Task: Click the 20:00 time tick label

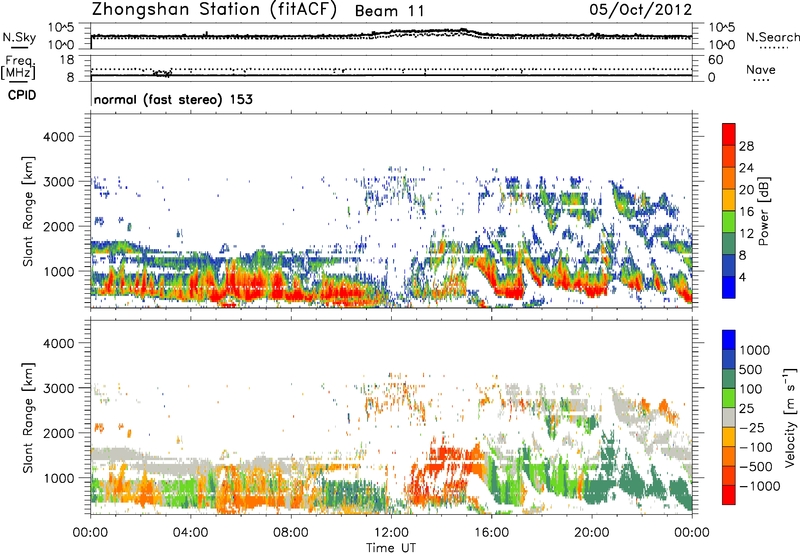Action: 591,533
